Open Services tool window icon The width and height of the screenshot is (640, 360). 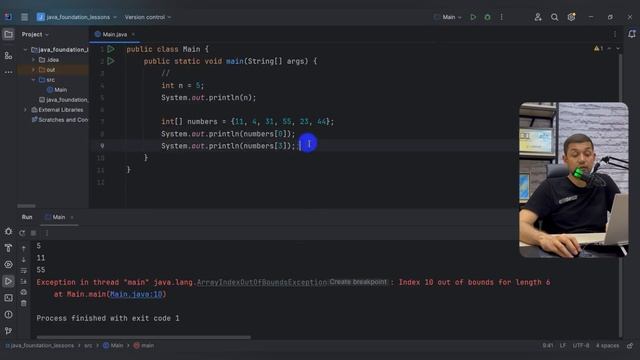tap(8, 264)
